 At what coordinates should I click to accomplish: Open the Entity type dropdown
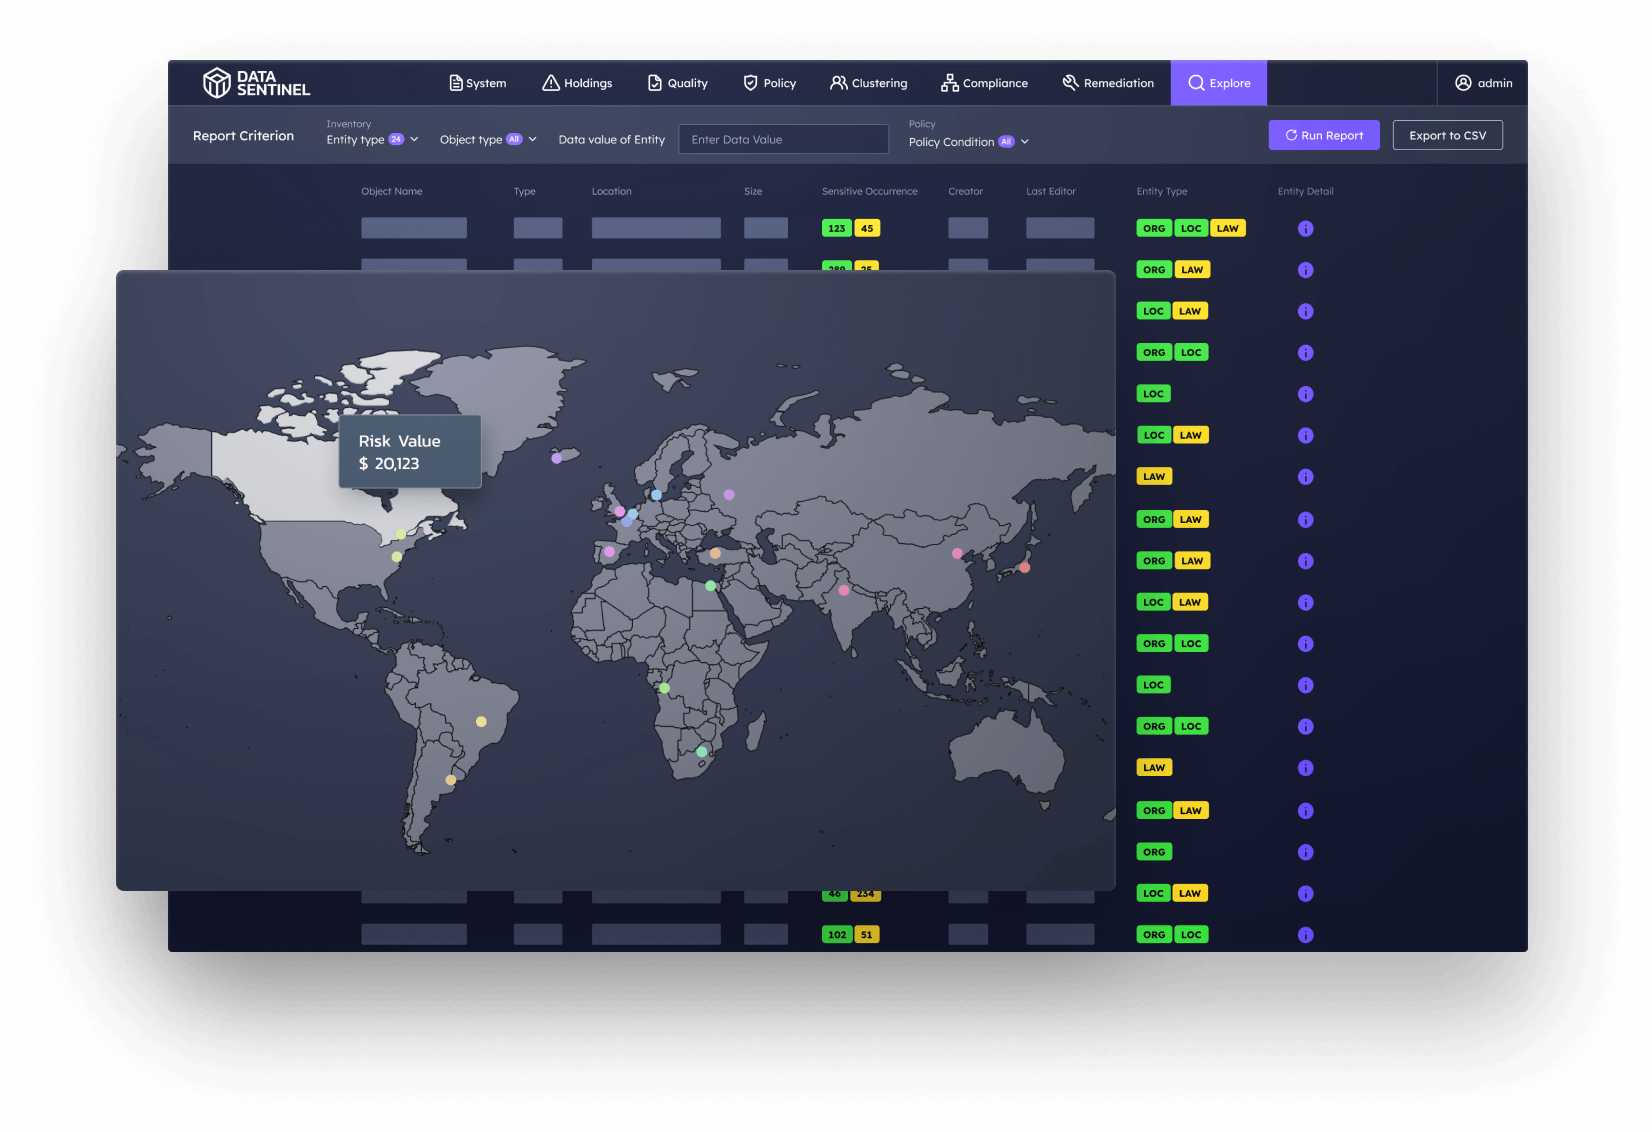(x=371, y=140)
